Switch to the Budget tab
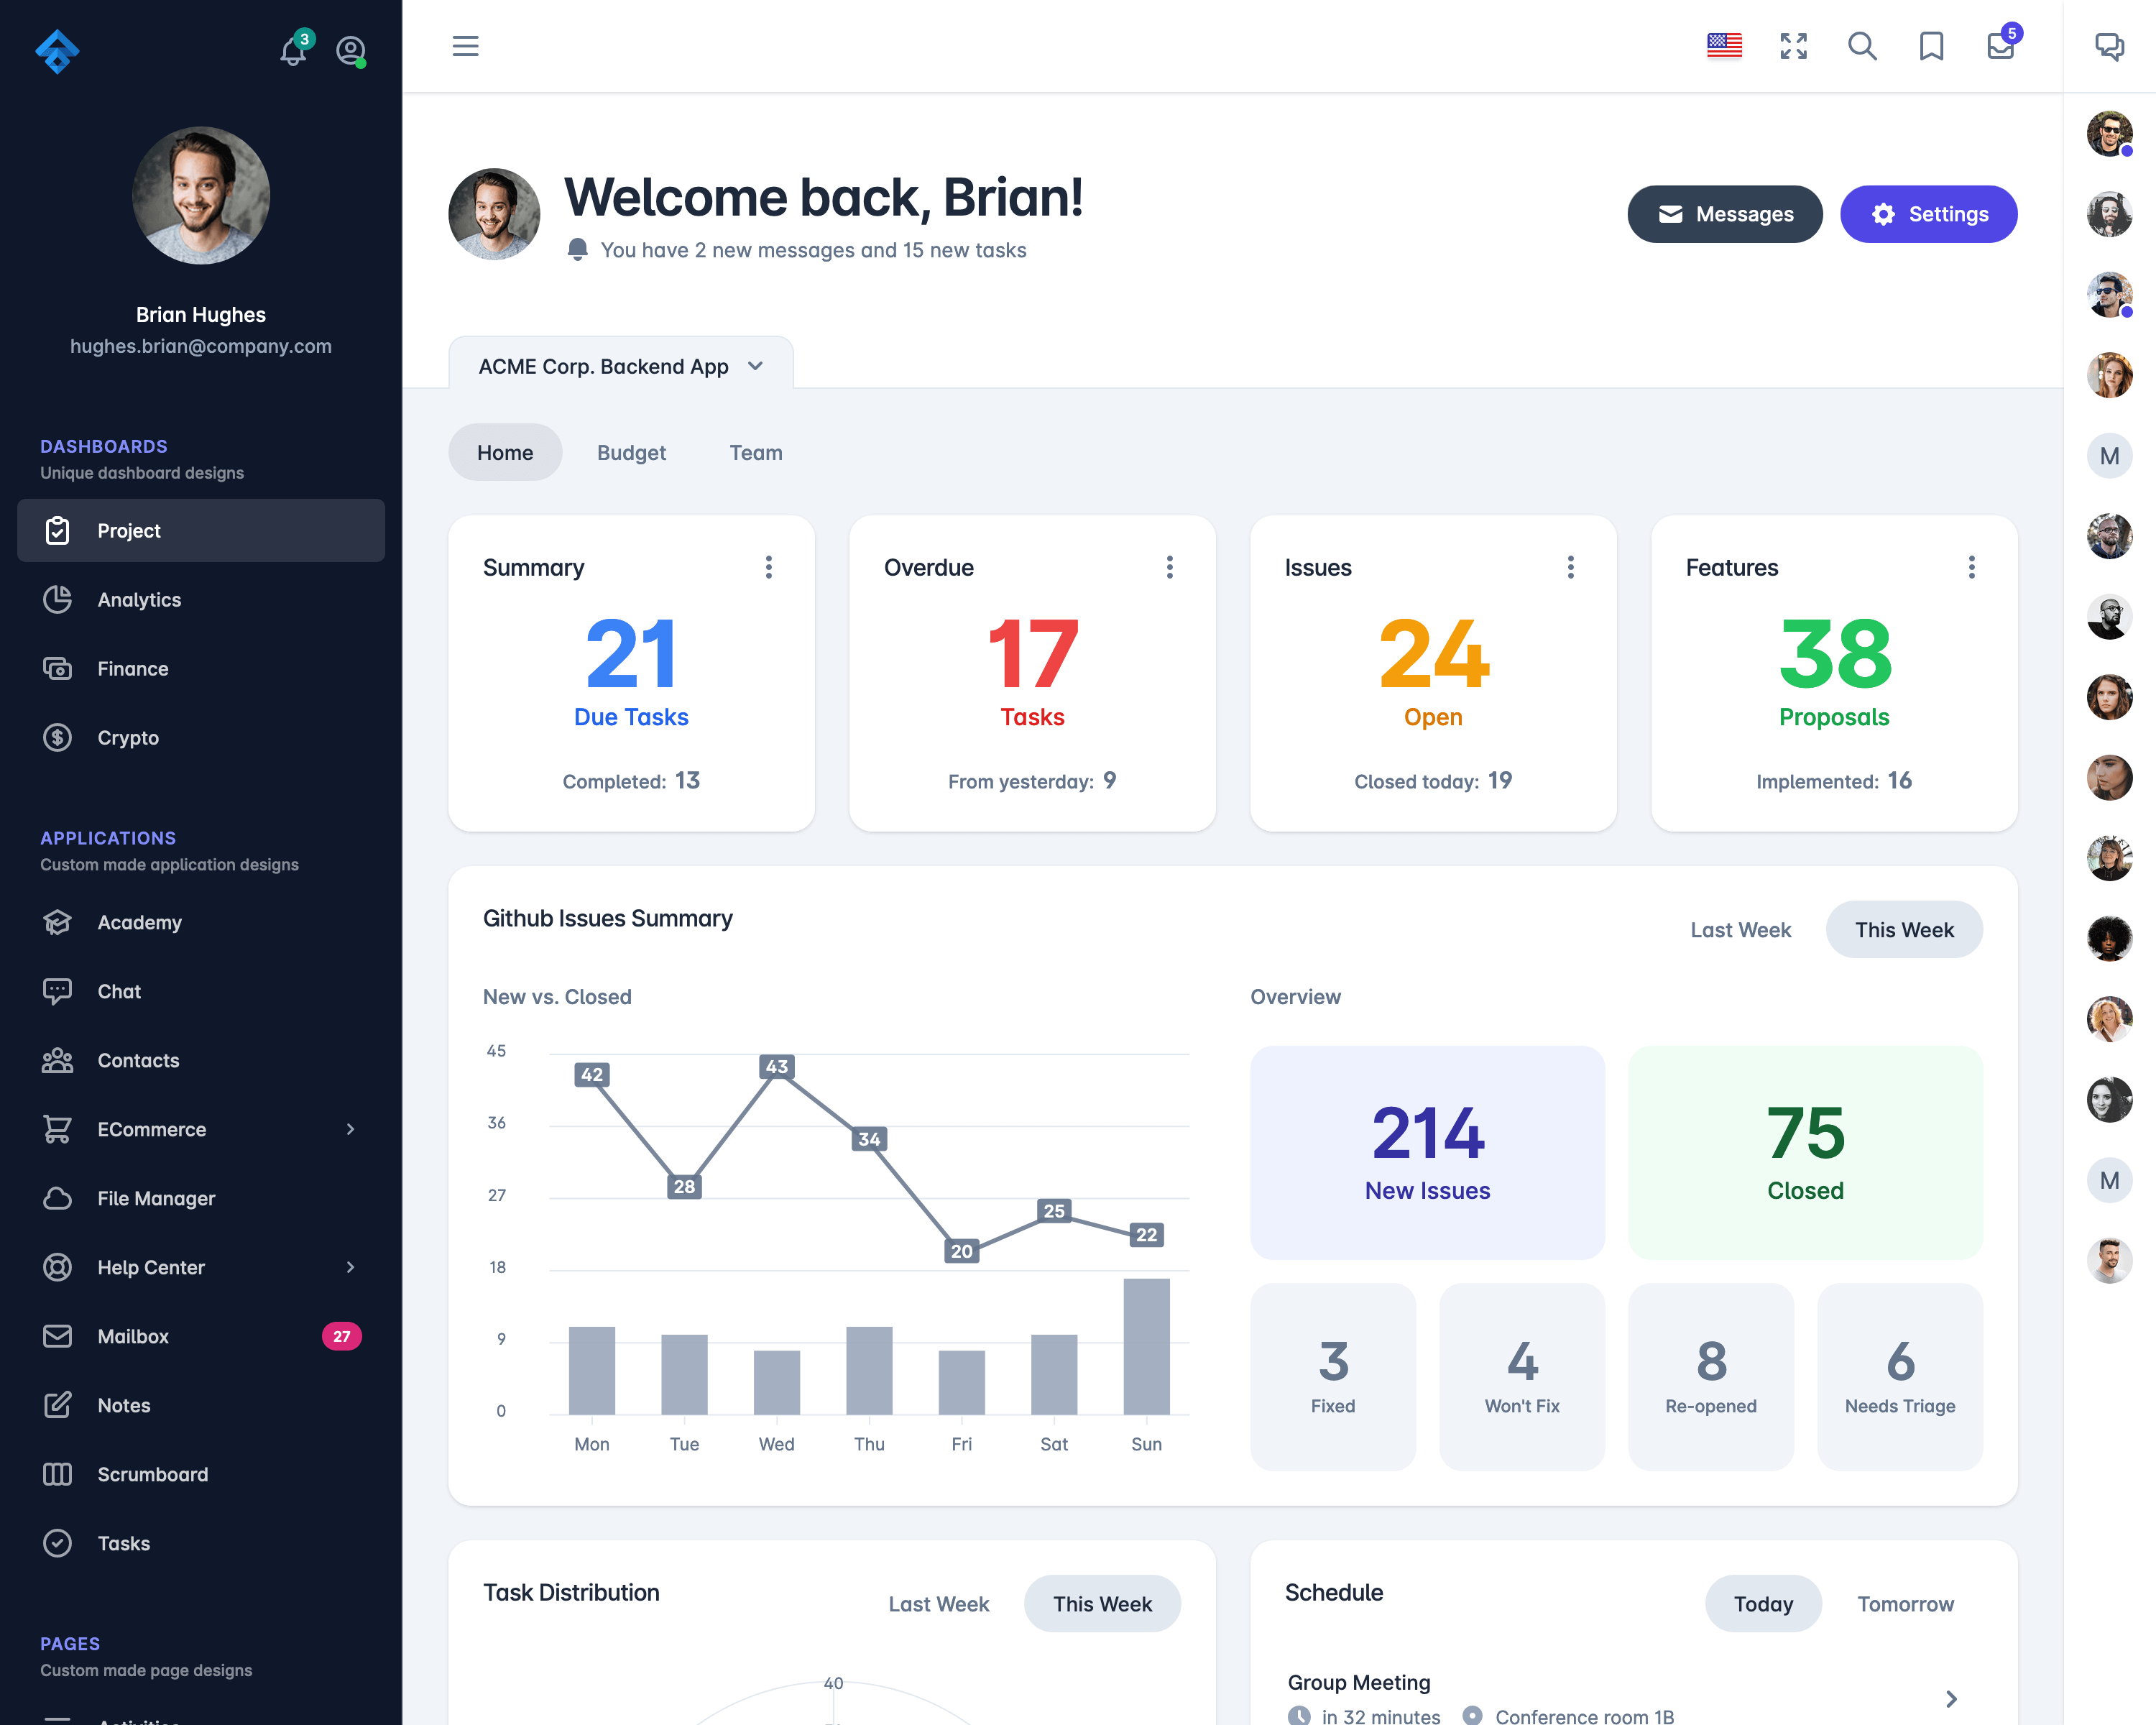The width and height of the screenshot is (2156, 1725). point(630,452)
